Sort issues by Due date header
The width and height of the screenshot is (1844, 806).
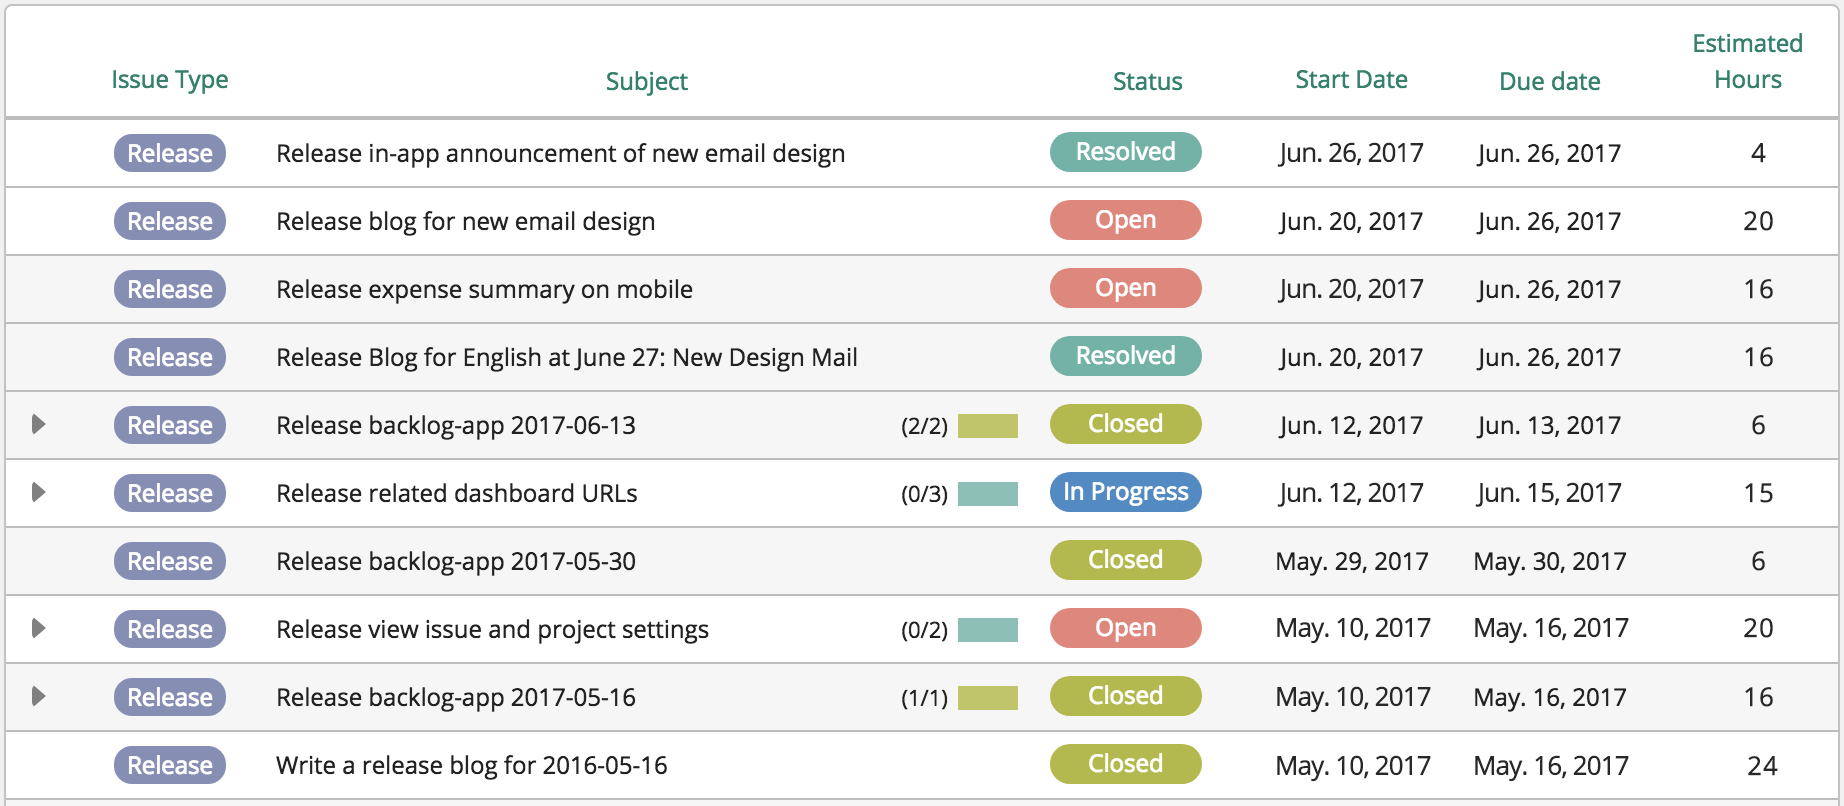coord(1549,81)
